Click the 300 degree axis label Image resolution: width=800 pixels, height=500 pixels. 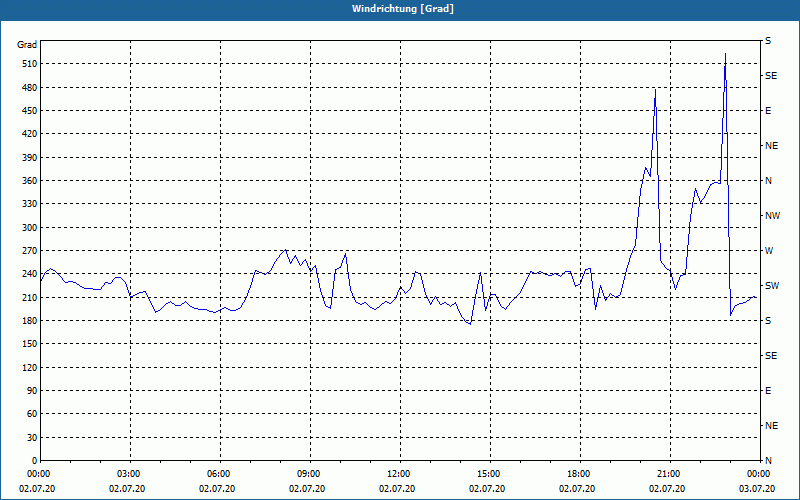click(x=30, y=228)
